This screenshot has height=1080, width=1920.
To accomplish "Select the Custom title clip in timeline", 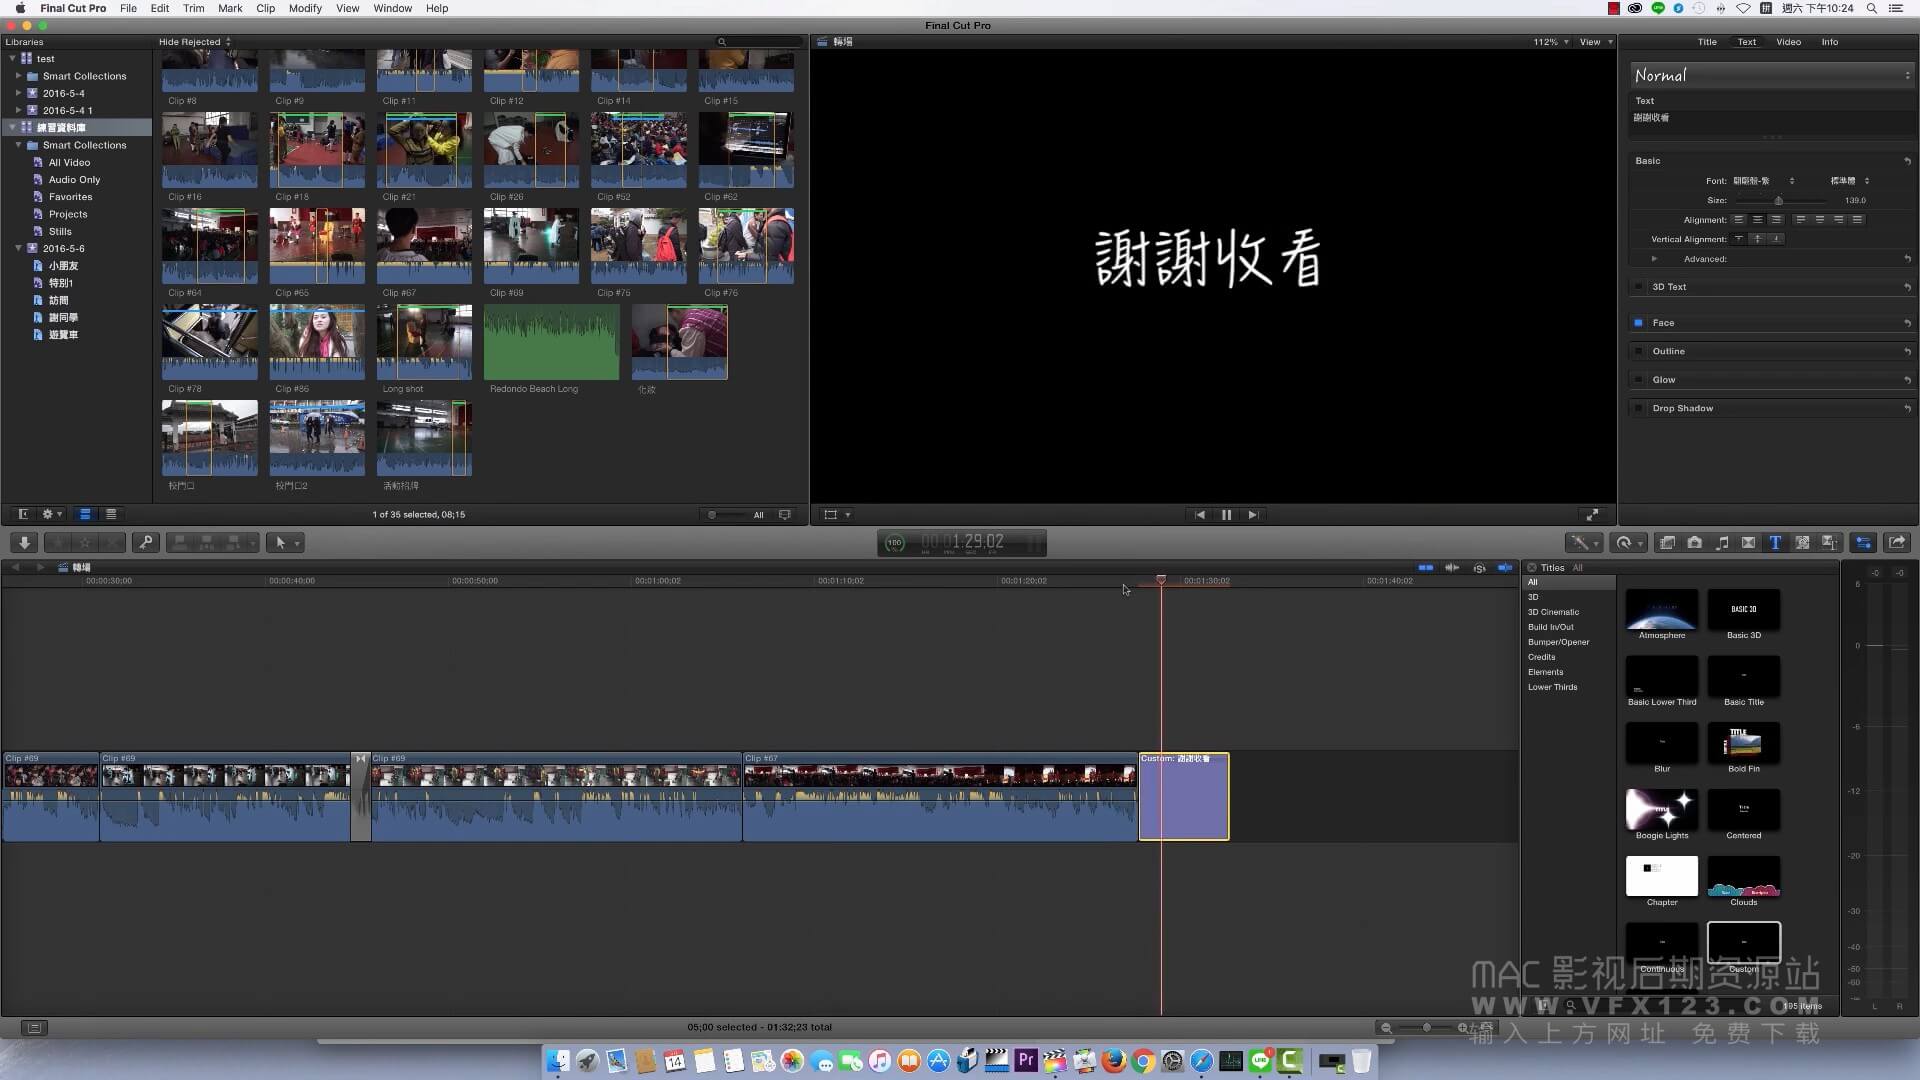I will pyautogui.click(x=1184, y=797).
